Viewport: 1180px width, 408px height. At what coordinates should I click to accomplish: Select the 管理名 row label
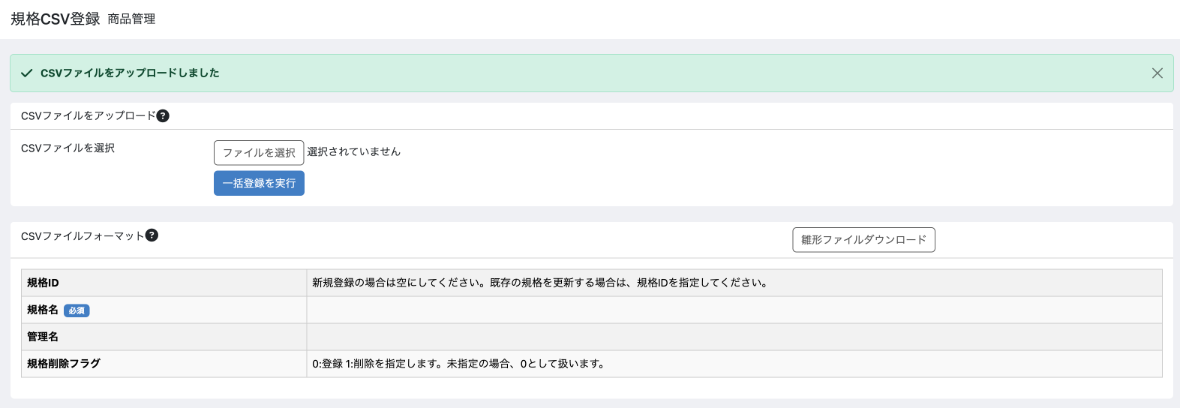[43, 337]
